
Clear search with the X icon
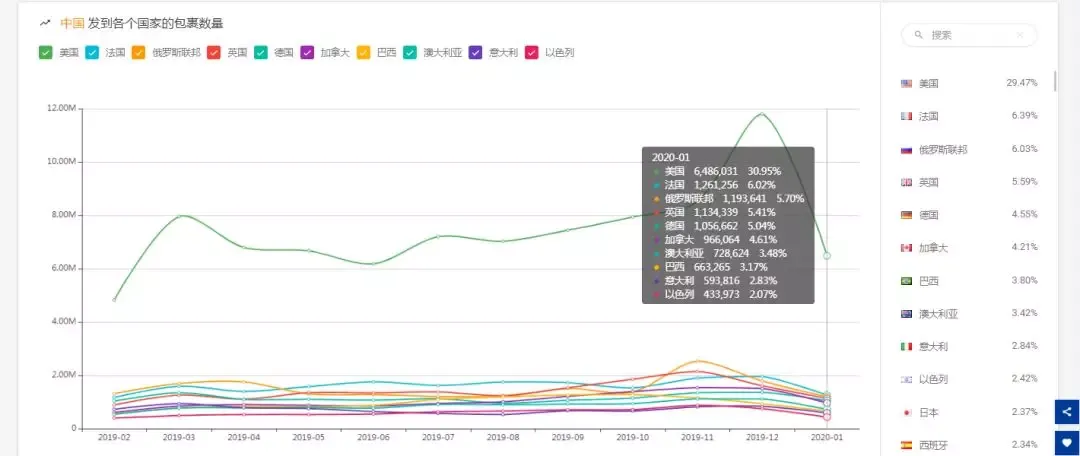click(1019, 34)
